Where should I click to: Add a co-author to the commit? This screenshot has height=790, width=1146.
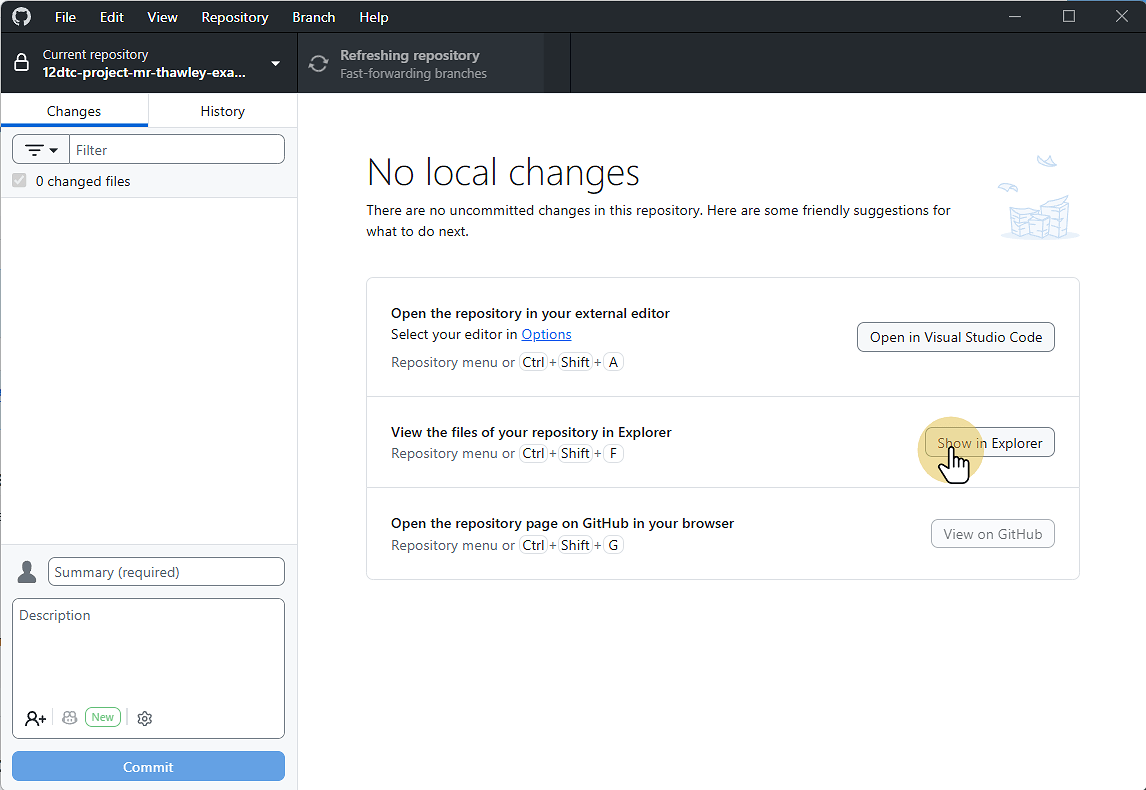[35, 718]
